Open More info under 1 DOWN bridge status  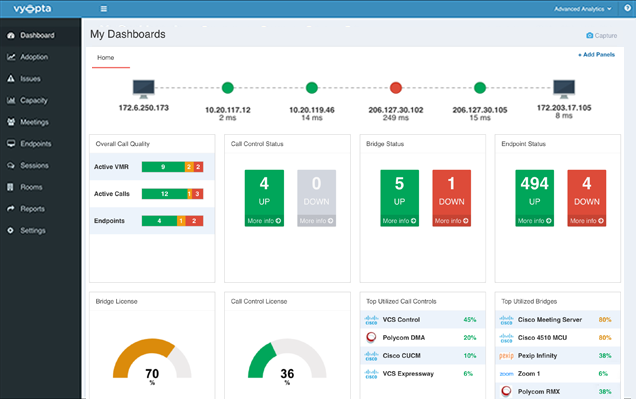click(451, 221)
